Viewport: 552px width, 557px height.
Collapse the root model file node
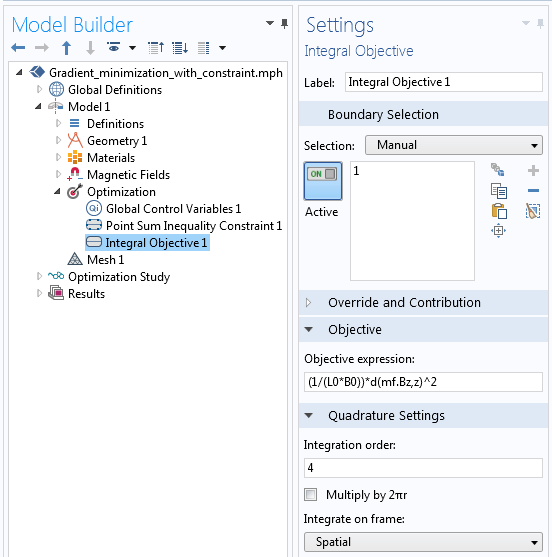click(x=19, y=72)
